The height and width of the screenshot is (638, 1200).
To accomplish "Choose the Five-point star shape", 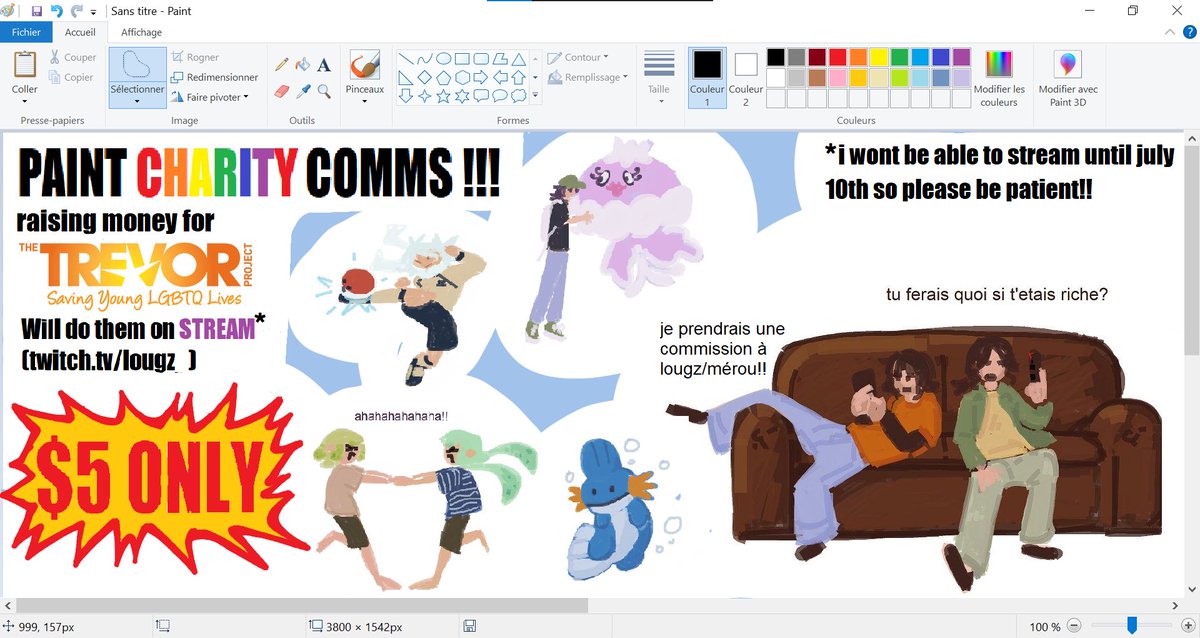I will point(444,96).
